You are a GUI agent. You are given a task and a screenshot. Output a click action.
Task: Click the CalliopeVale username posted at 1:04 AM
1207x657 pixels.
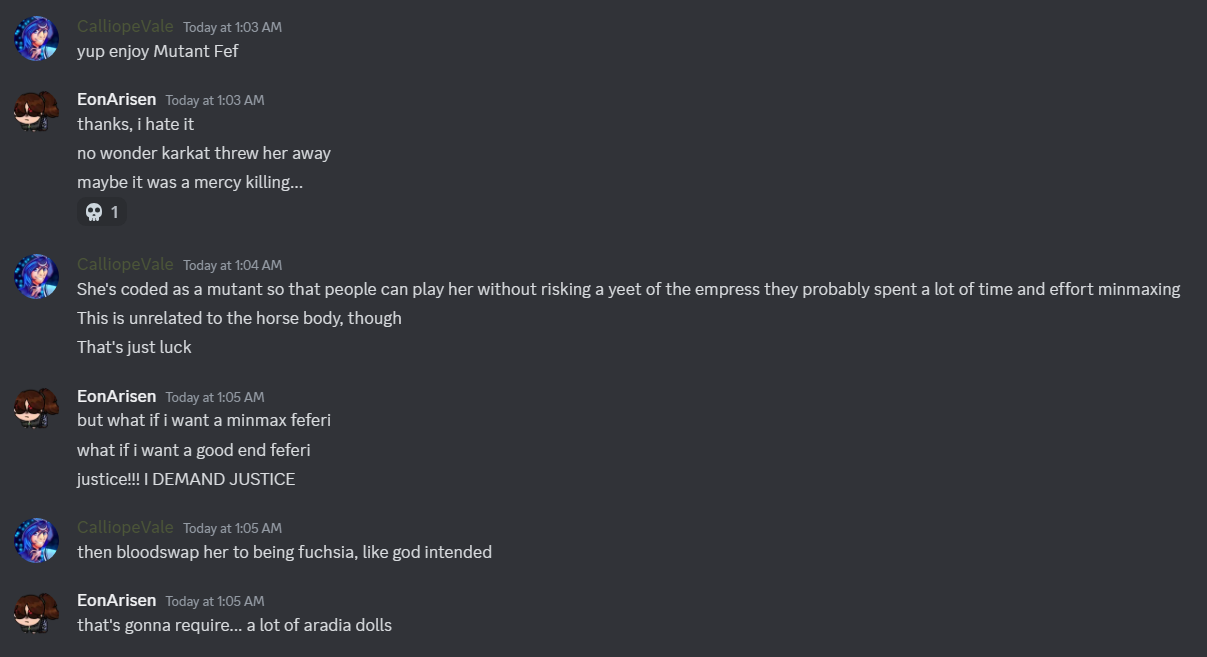125,264
